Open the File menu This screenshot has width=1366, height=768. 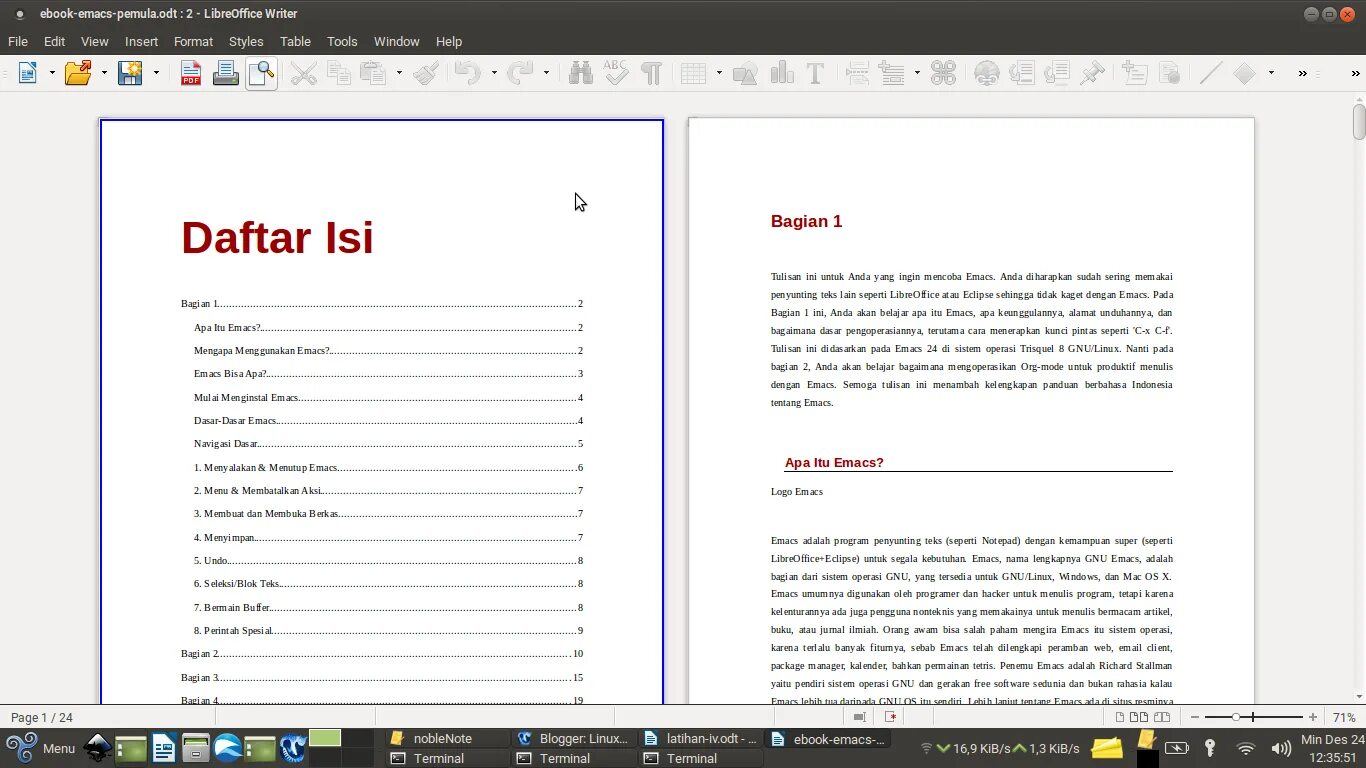[x=18, y=41]
